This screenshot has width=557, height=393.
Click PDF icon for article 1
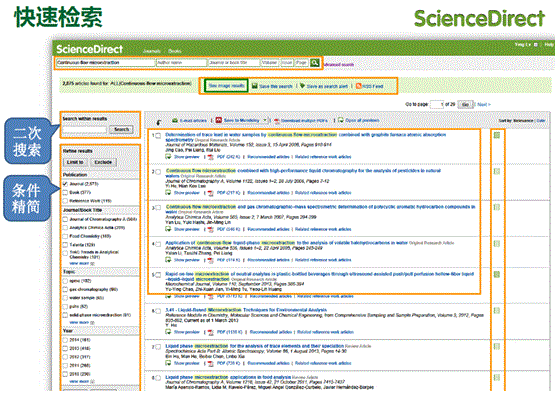[211, 157]
